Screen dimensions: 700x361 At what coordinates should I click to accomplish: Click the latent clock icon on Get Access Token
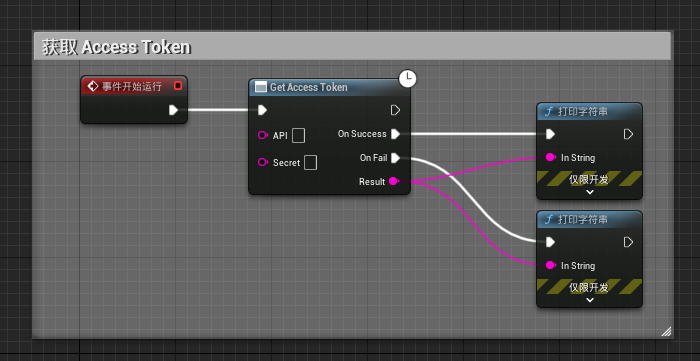(x=407, y=79)
